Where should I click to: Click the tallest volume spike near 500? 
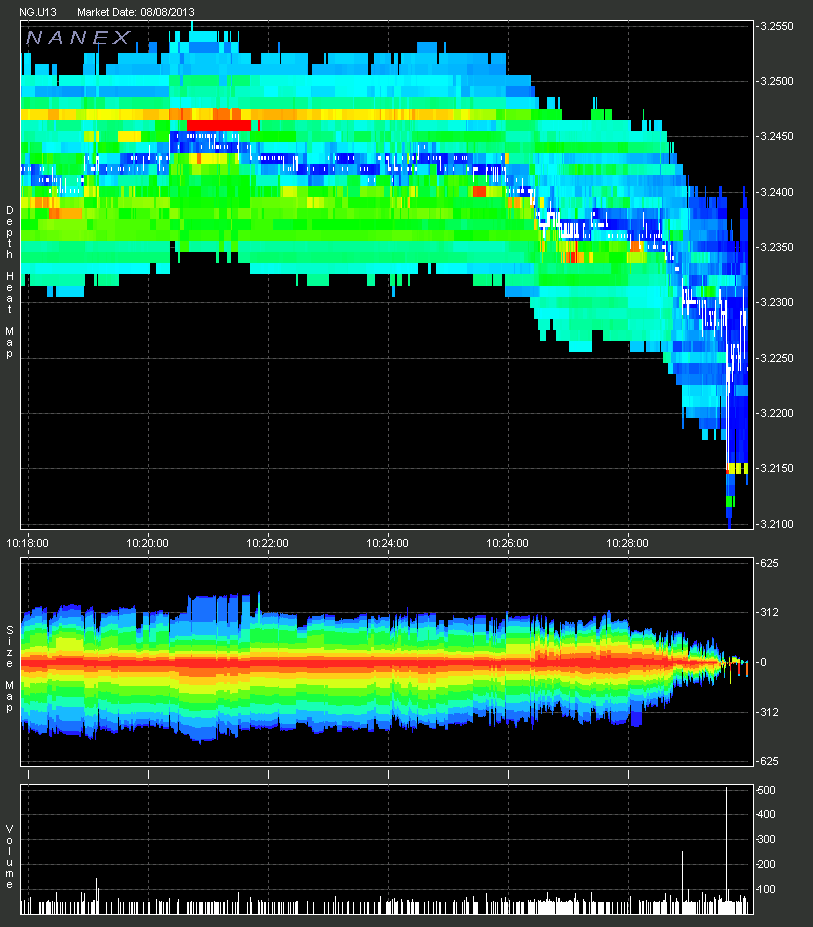[x=727, y=850]
